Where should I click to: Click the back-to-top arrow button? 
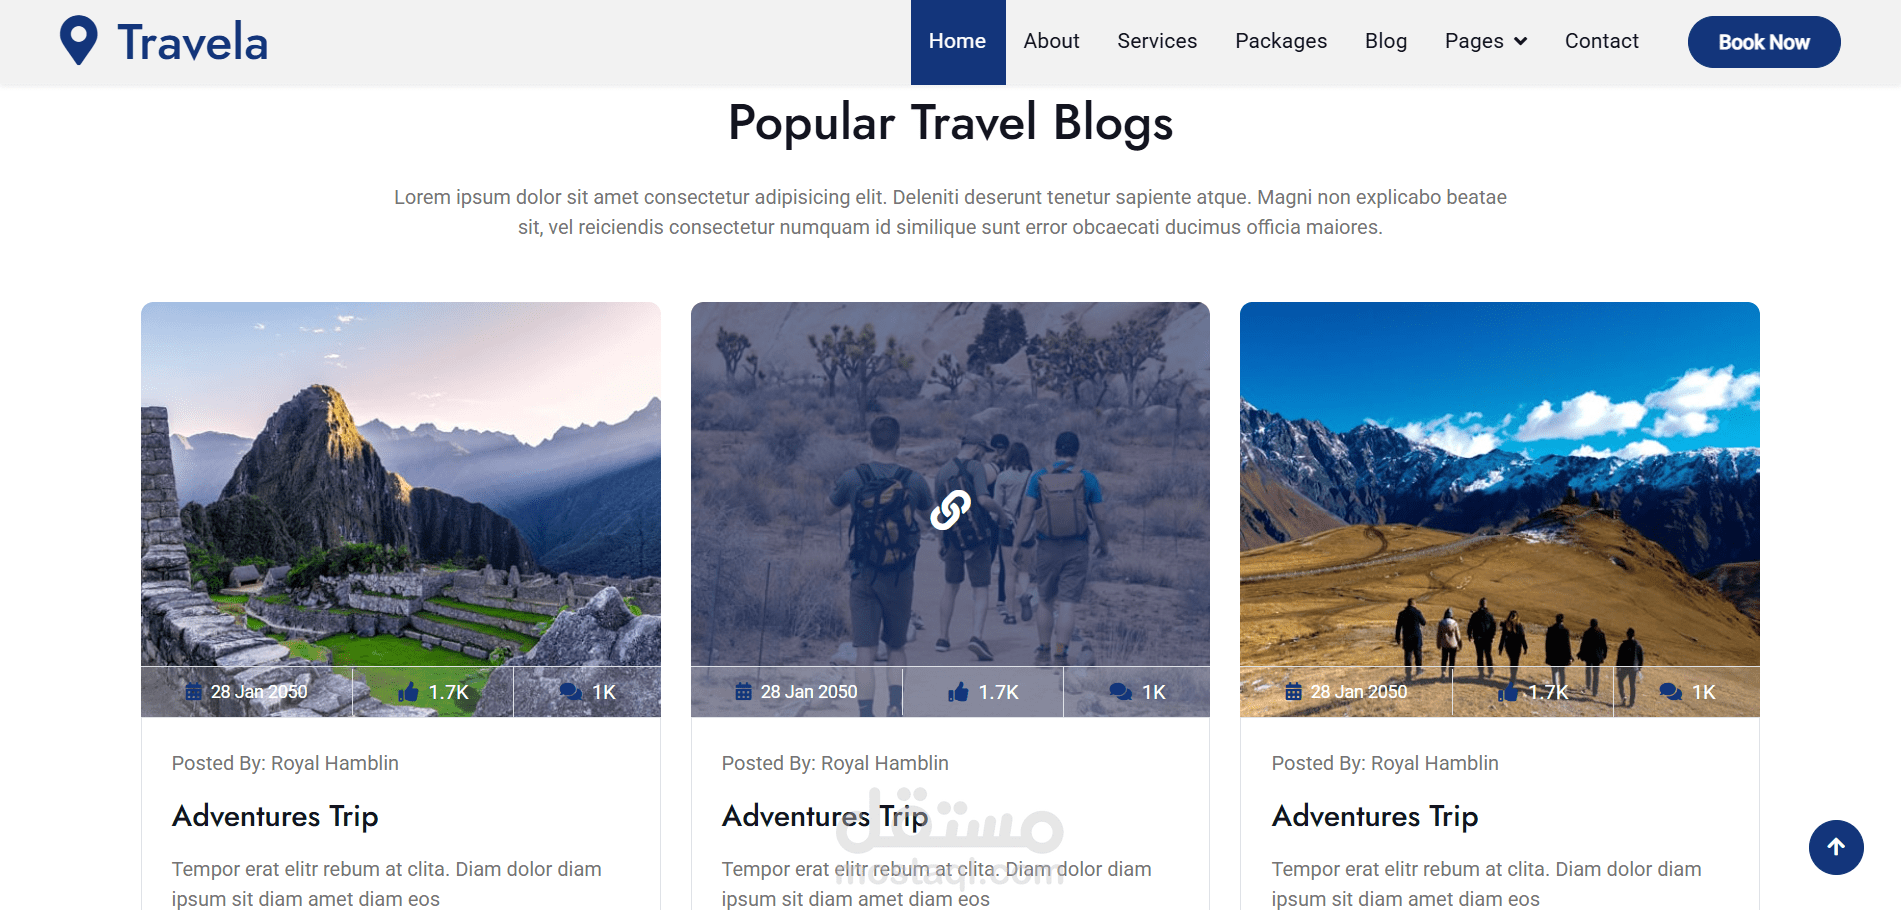pos(1836,848)
